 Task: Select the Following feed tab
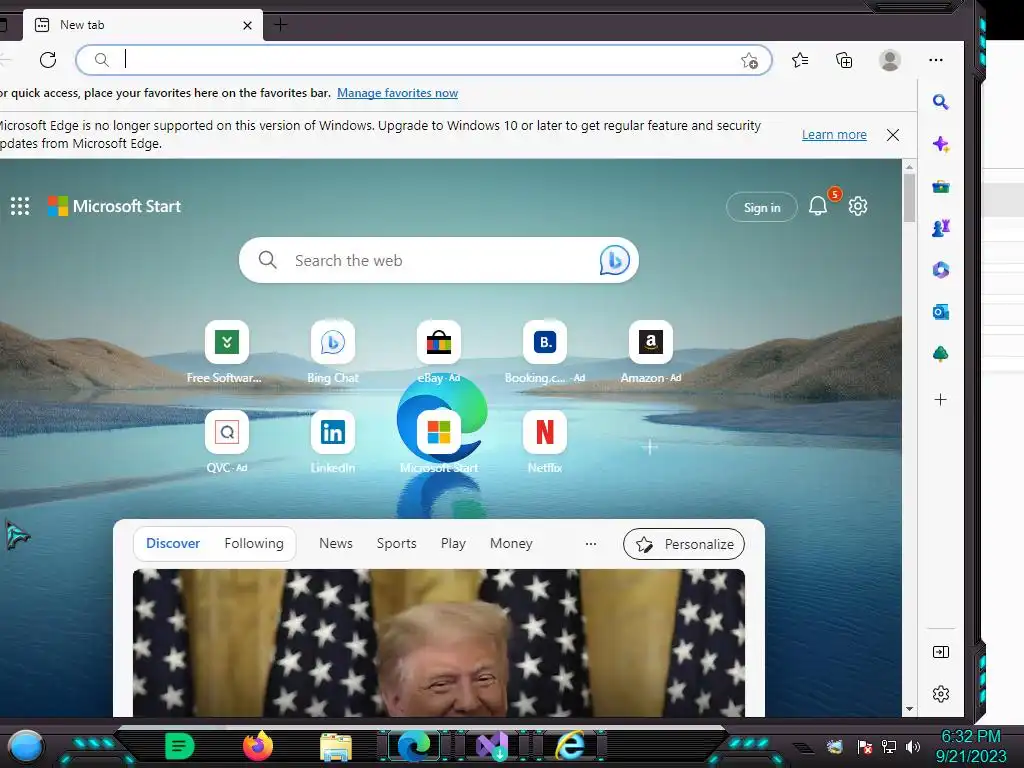pos(253,543)
